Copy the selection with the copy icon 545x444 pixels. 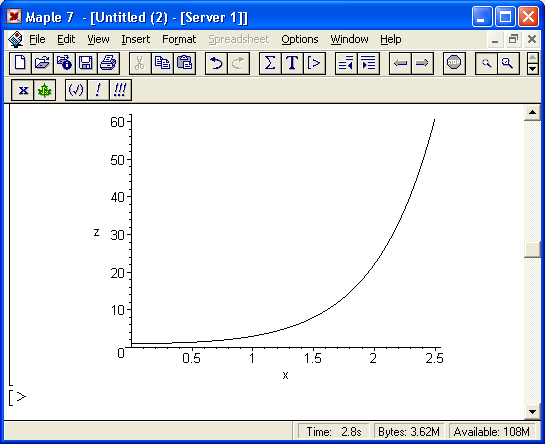point(162,63)
